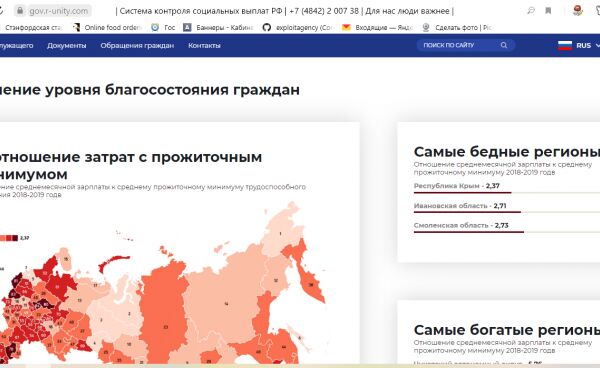Click the Смоленская область progress bar
This screenshot has width=600, height=368.
(507, 232)
